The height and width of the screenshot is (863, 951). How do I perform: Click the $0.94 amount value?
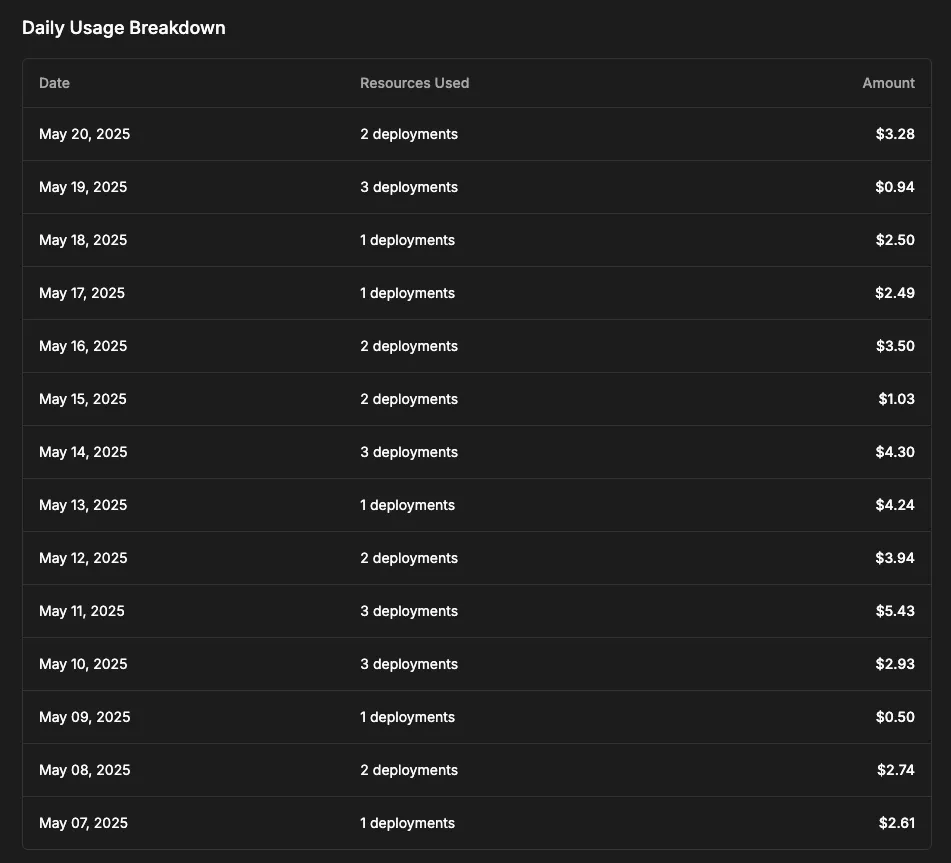[x=894, y=187]
